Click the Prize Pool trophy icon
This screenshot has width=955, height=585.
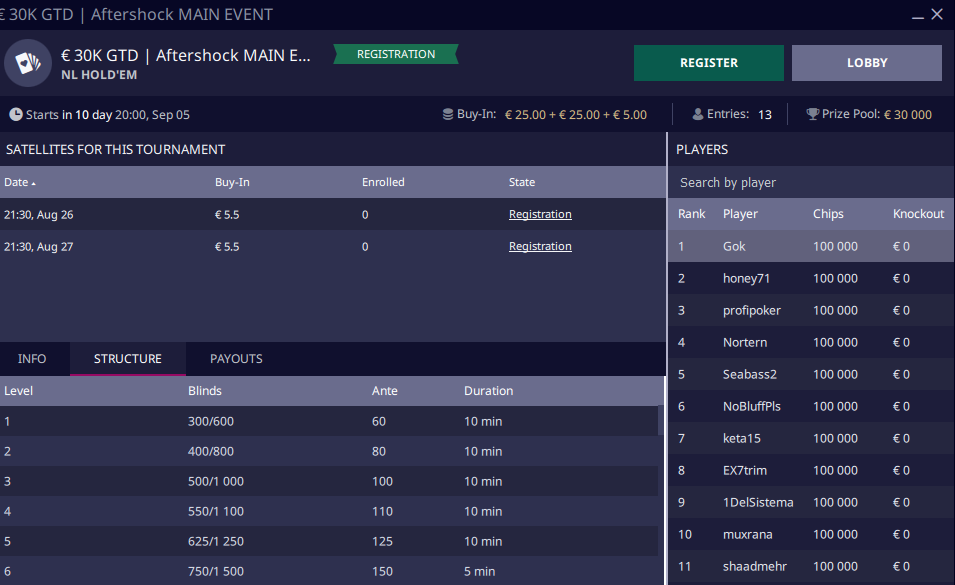[812, 114]
